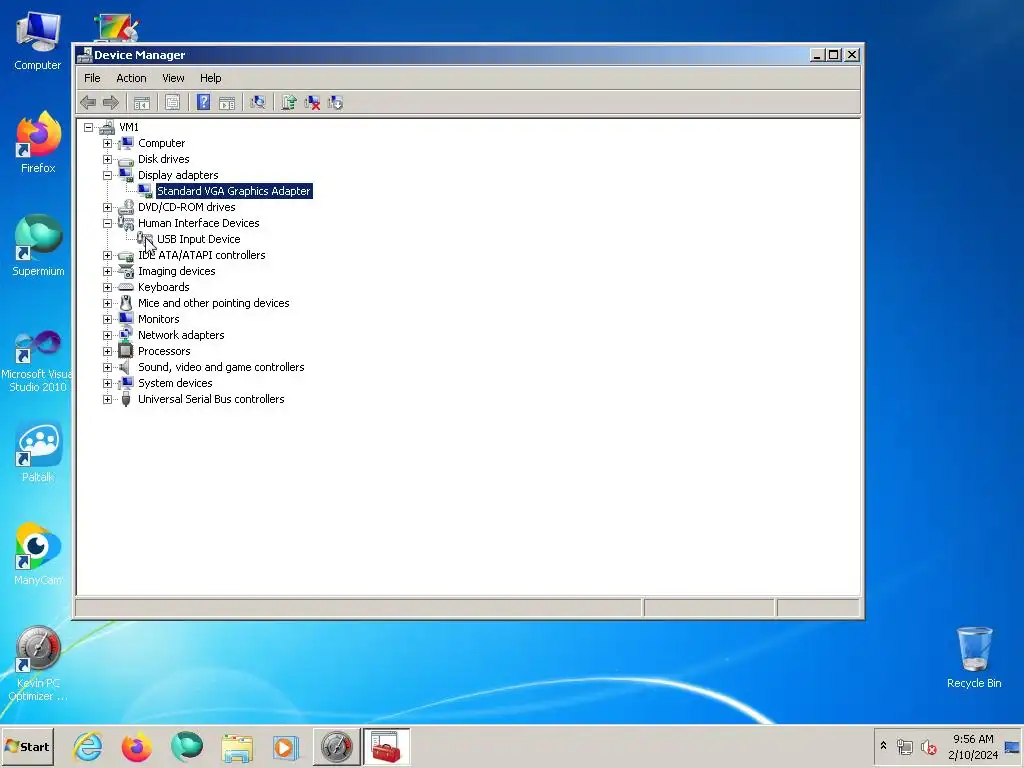The image size is (1024, 768).
Task: Click the Disk drives label
Action: [x=163, y=159]
